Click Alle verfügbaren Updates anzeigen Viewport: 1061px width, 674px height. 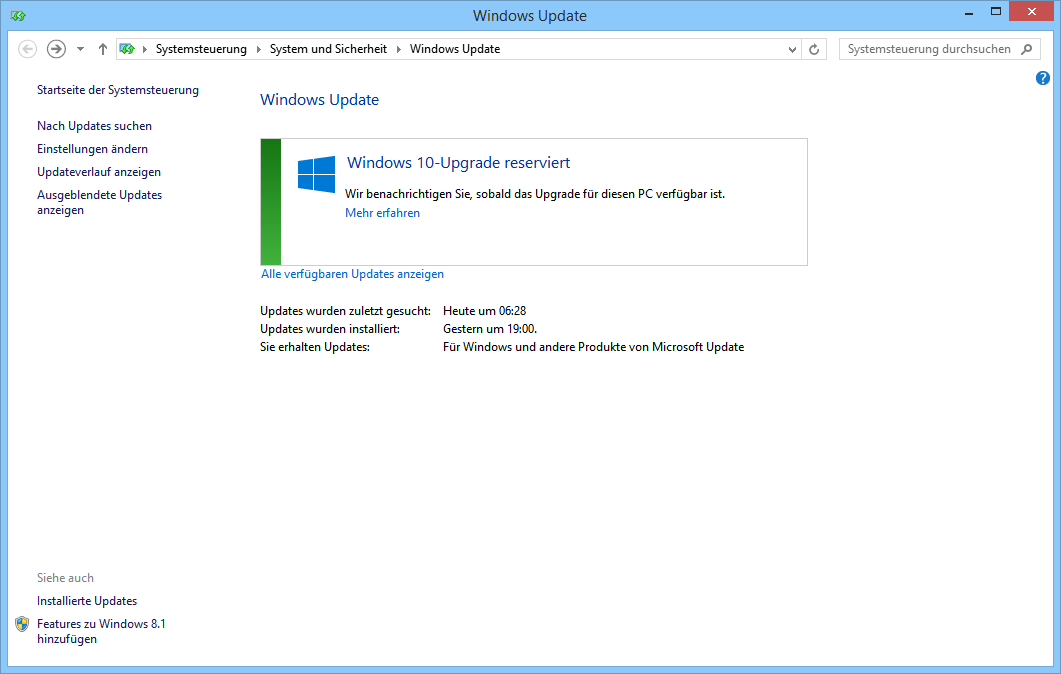353,274
